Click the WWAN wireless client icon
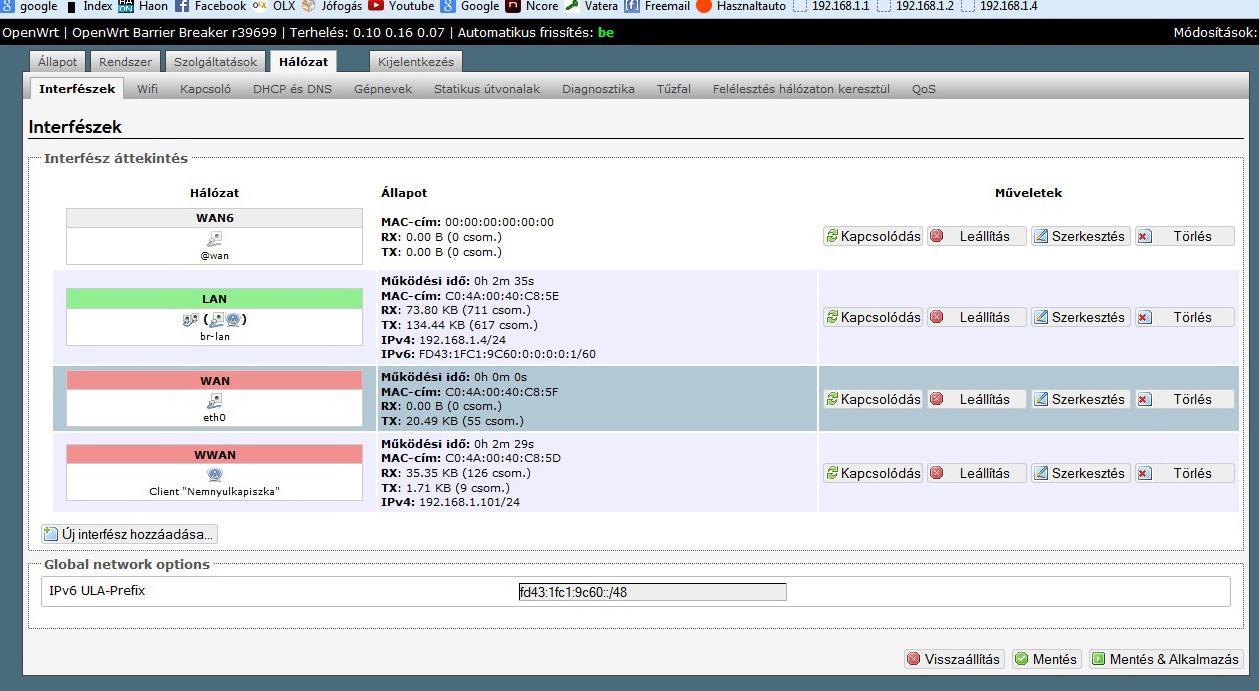Image resolution: width=1259 pixels, height=691 pixels. click(214, 475)
